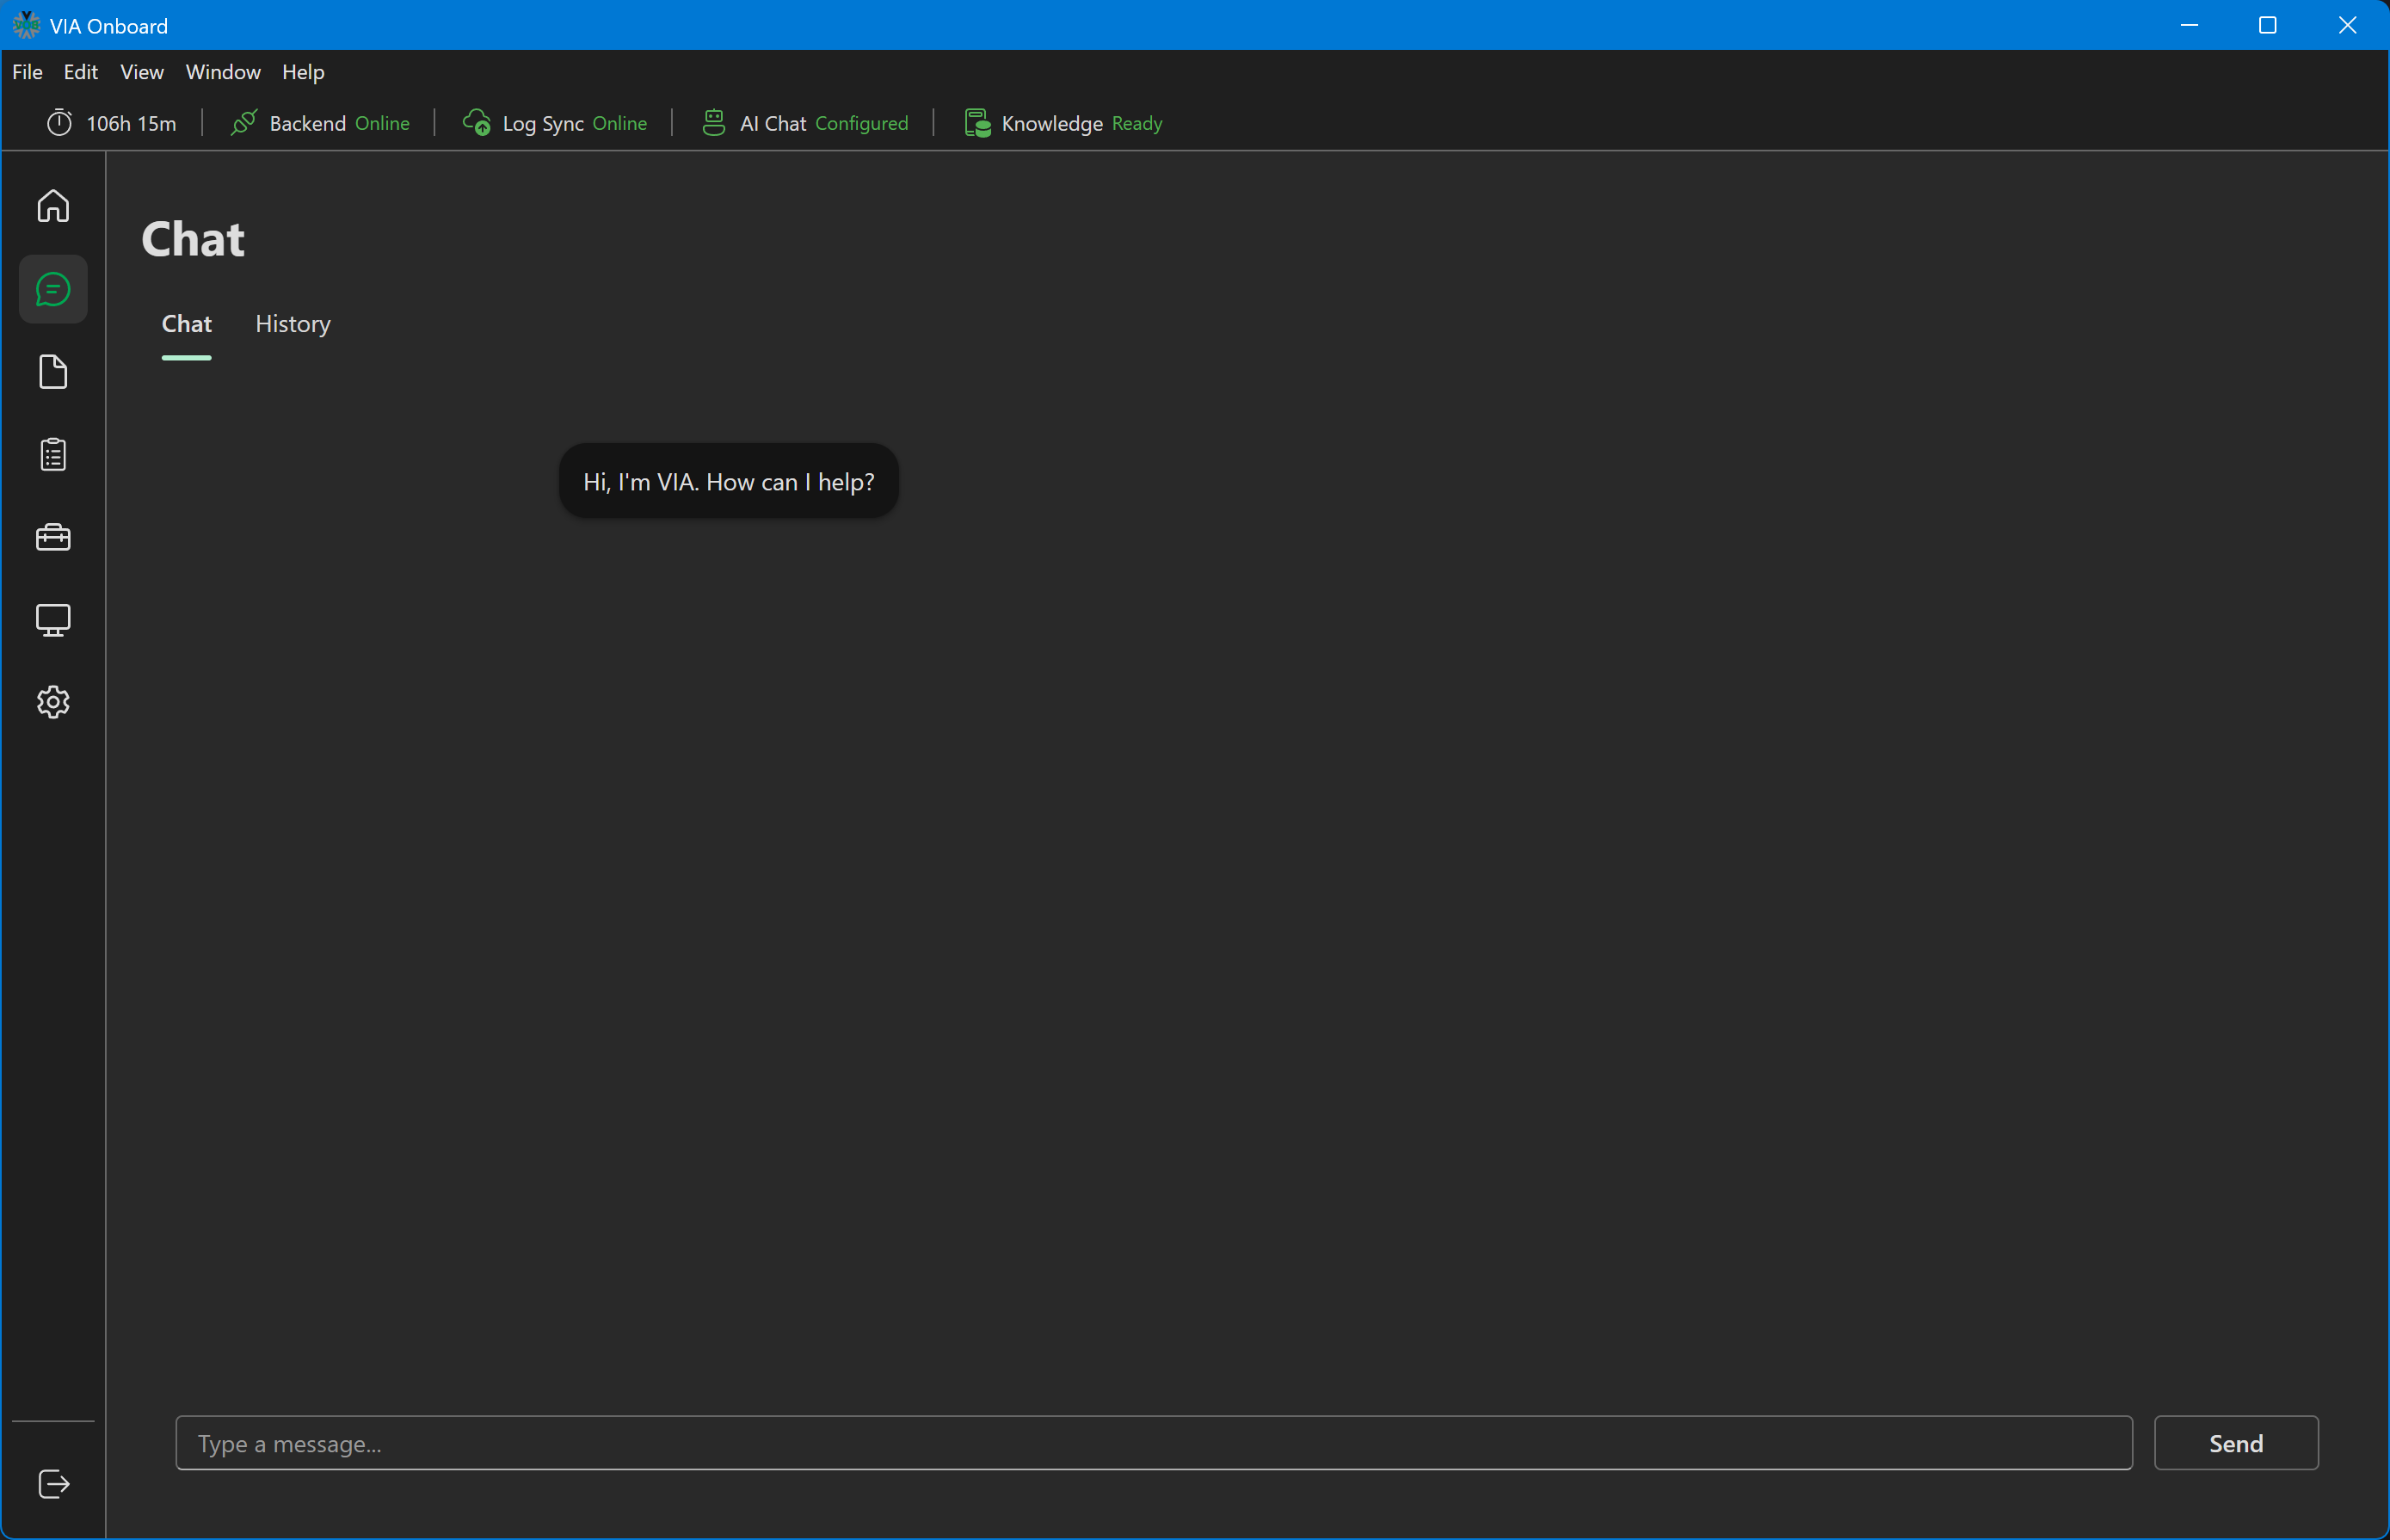The image size is (2390, 1540).
Task: Open the Help menu
Action: (x=303, y=72)
